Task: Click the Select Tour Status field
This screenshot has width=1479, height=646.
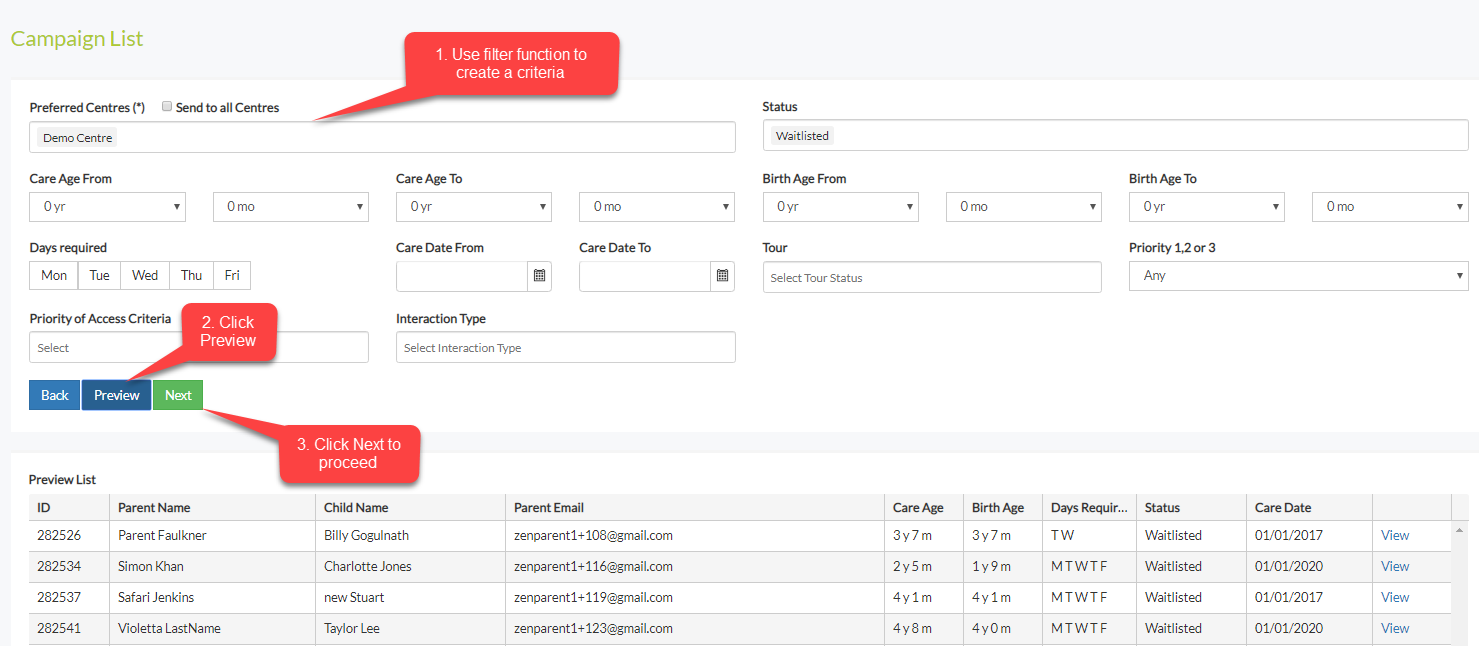Action: pos(932,277)
